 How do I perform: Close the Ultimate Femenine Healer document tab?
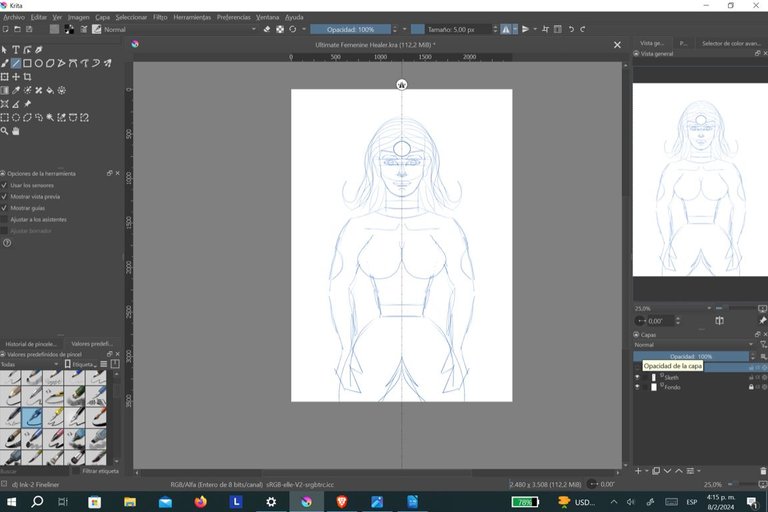(617, 45)
